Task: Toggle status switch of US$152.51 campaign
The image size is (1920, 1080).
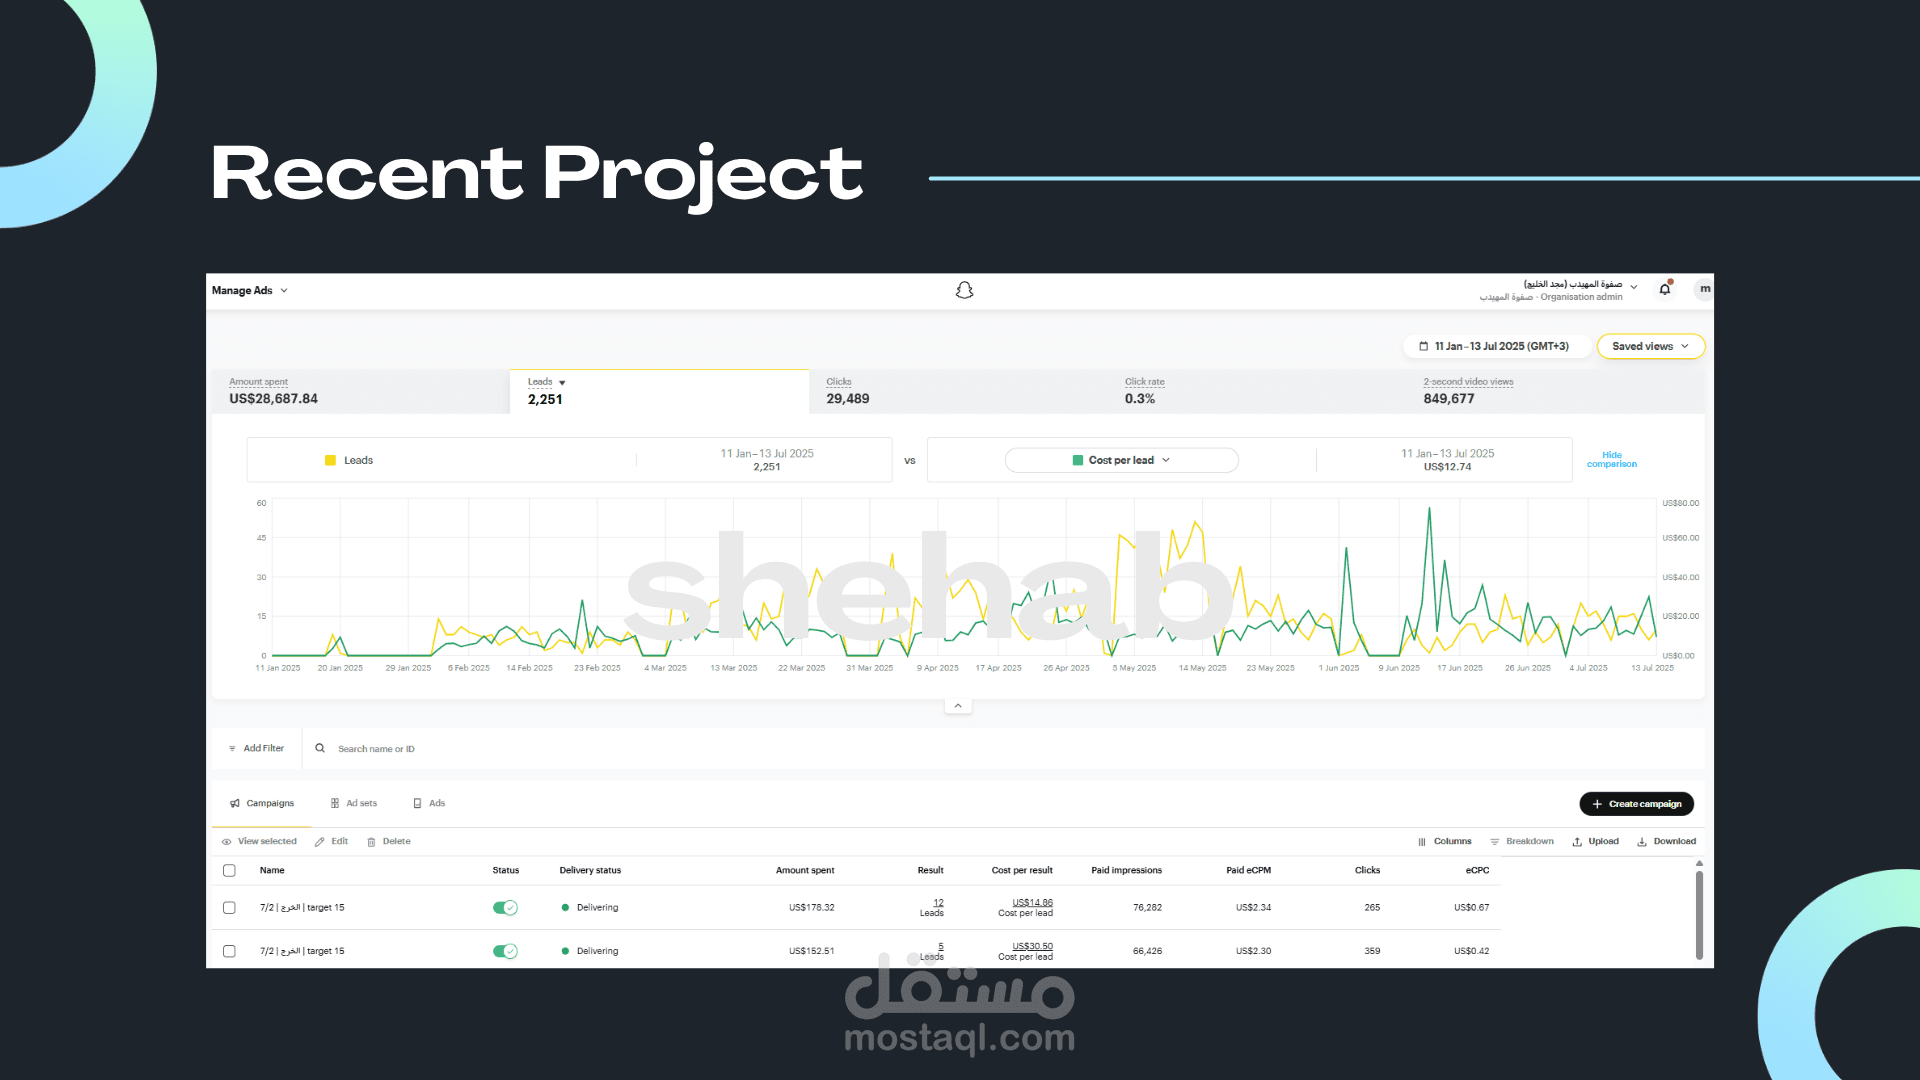Action: [505, 951]
